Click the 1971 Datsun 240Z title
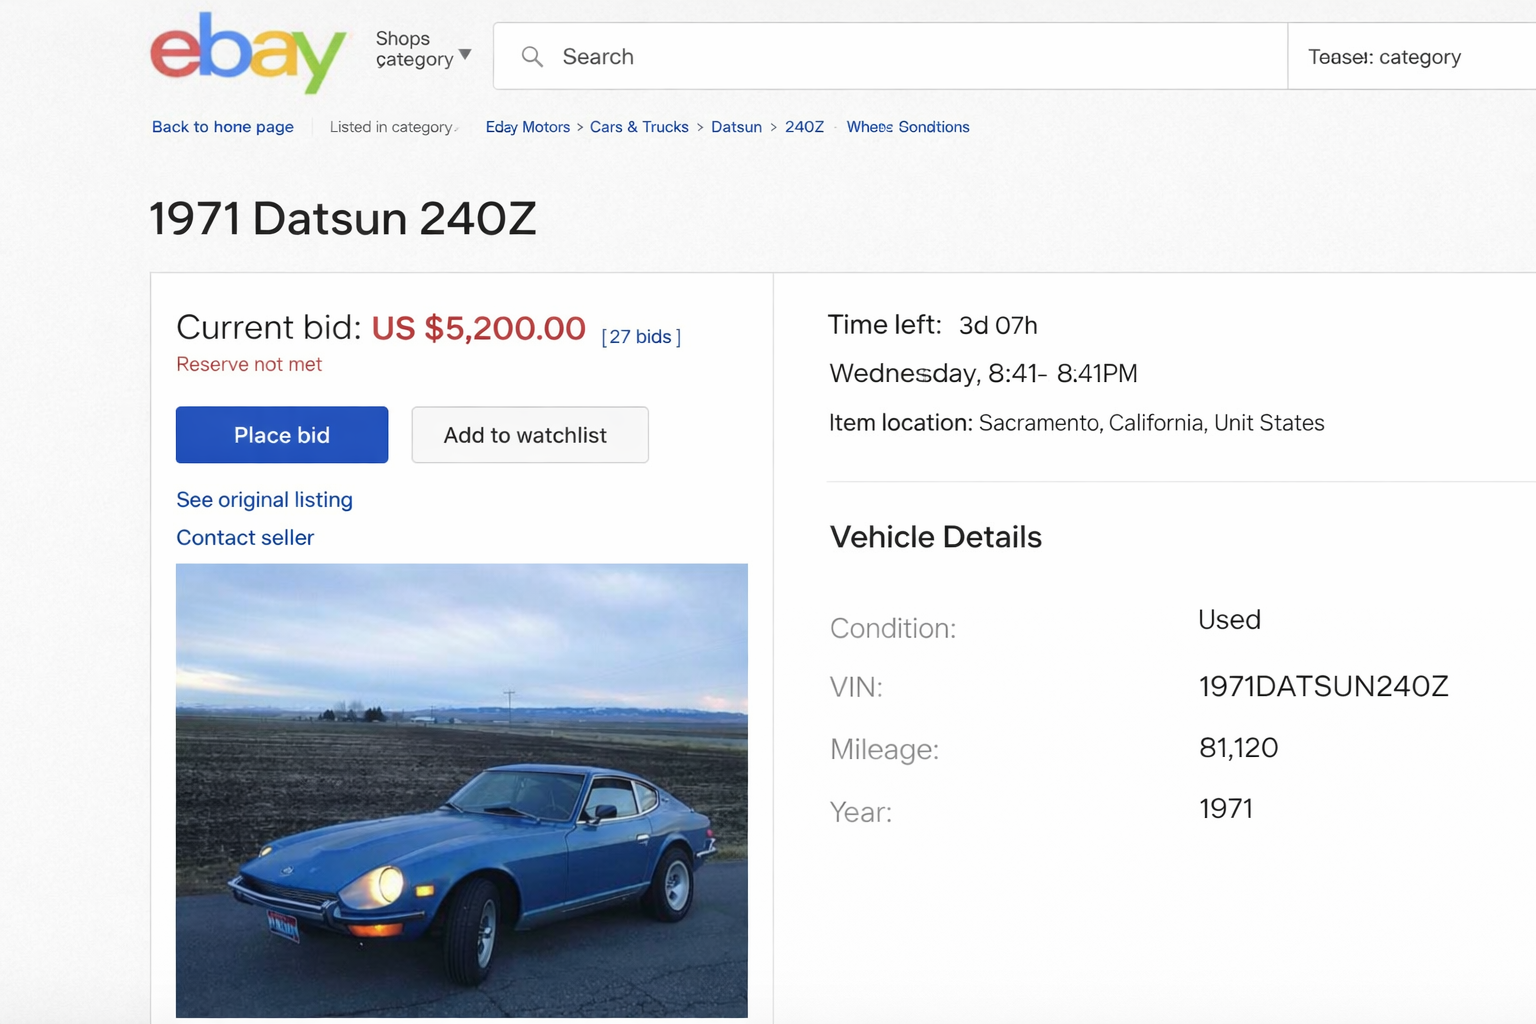 click(x=343, y=219)
